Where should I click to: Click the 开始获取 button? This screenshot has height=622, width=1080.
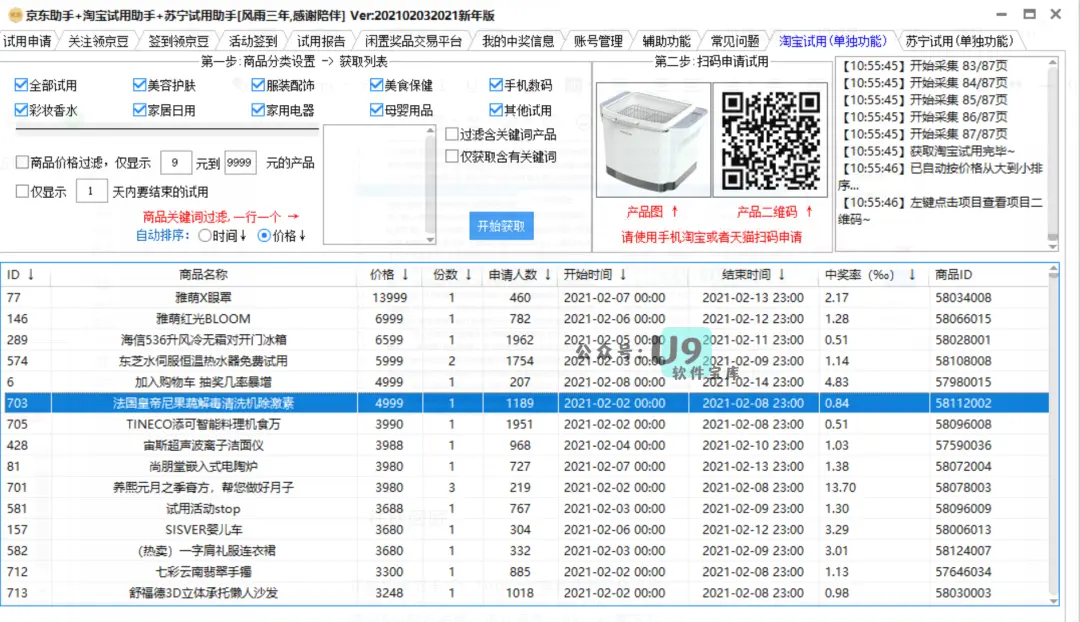click(x=501, y=226)
